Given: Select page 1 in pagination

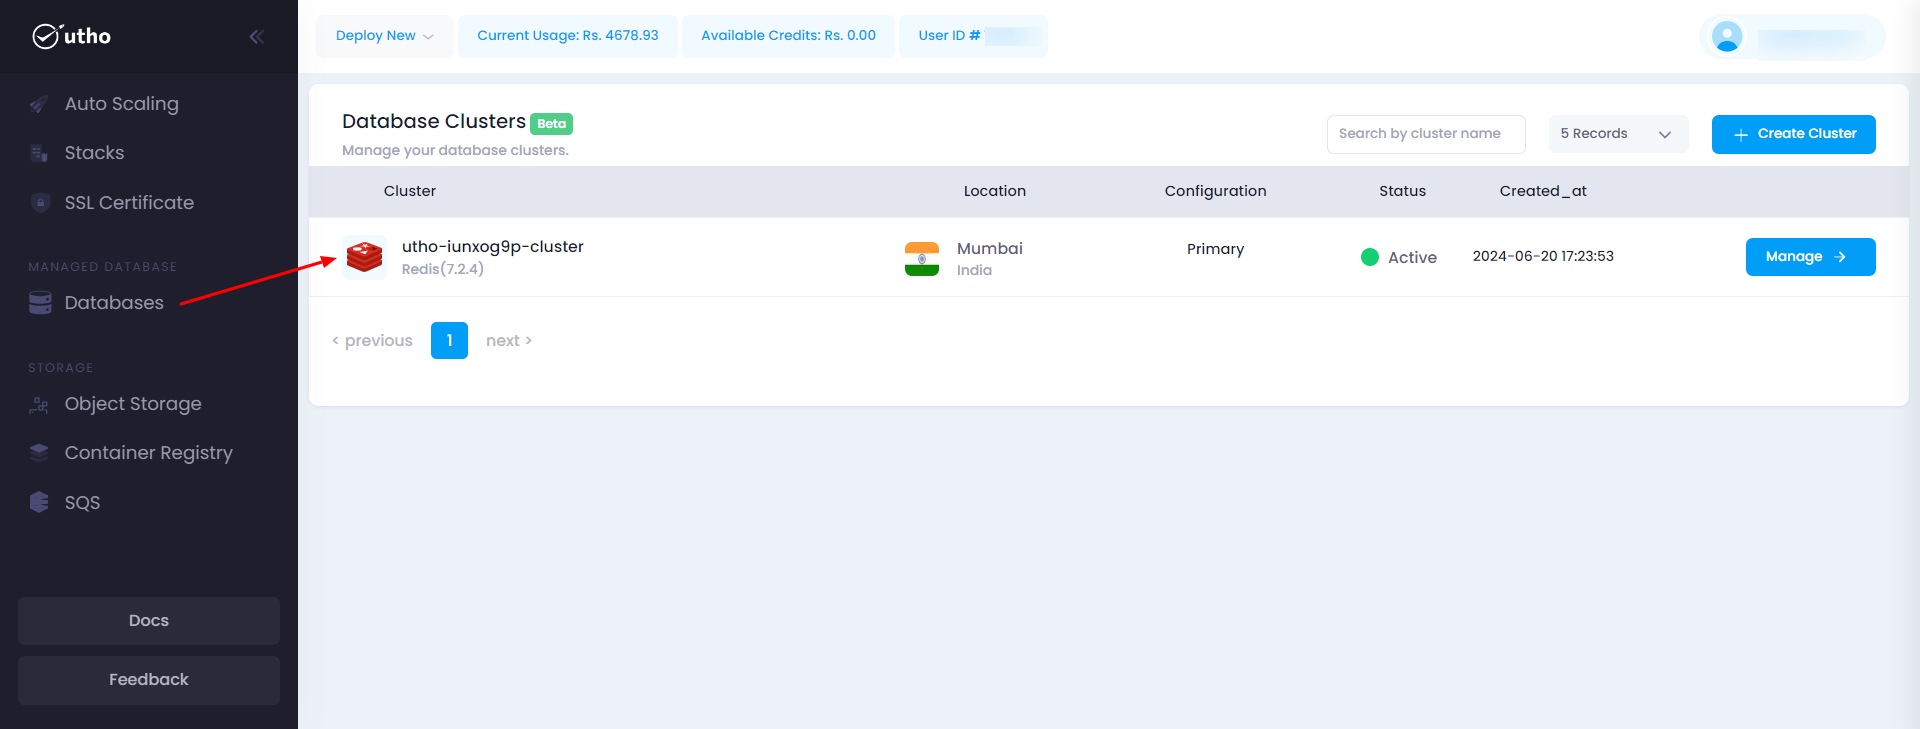Looking at the screenshot, I should pos(449,341).
